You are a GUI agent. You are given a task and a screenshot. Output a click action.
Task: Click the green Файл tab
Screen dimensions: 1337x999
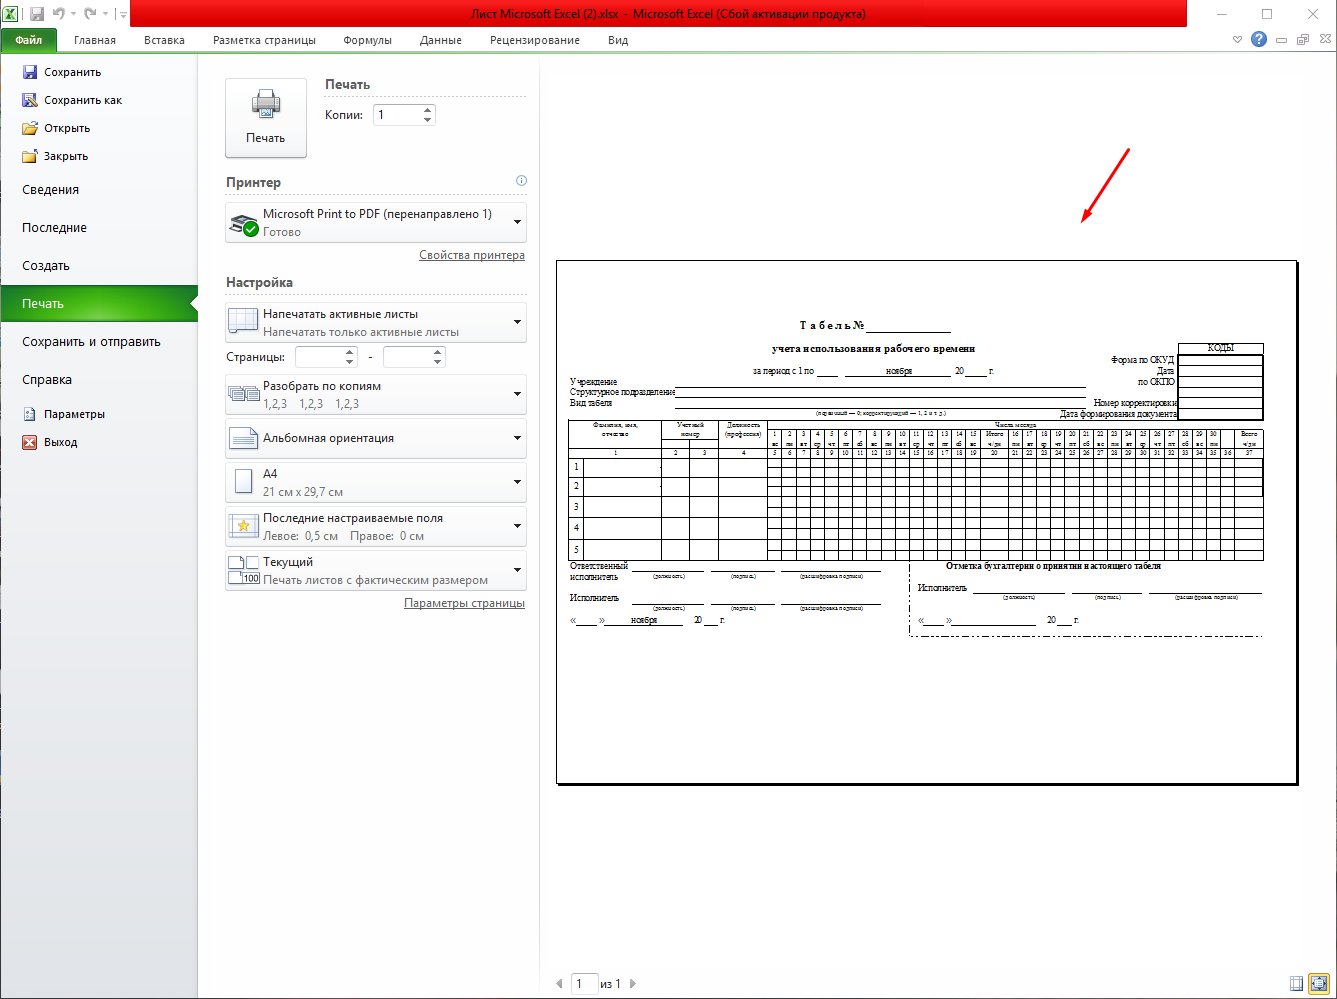point(29,40)
